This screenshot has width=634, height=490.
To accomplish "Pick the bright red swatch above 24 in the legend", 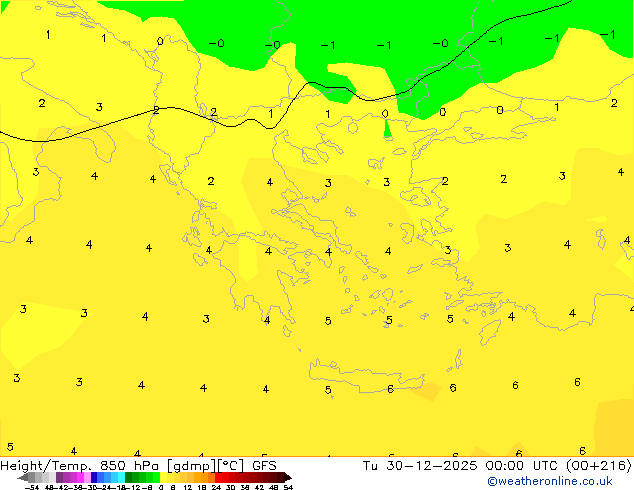I will 218,478.
